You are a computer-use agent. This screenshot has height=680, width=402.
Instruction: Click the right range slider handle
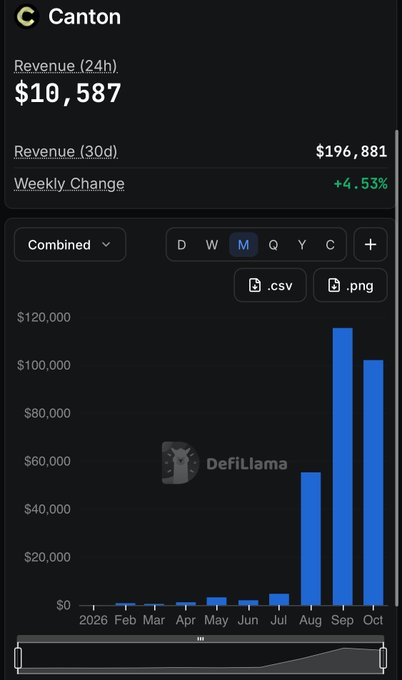(383, 658)
